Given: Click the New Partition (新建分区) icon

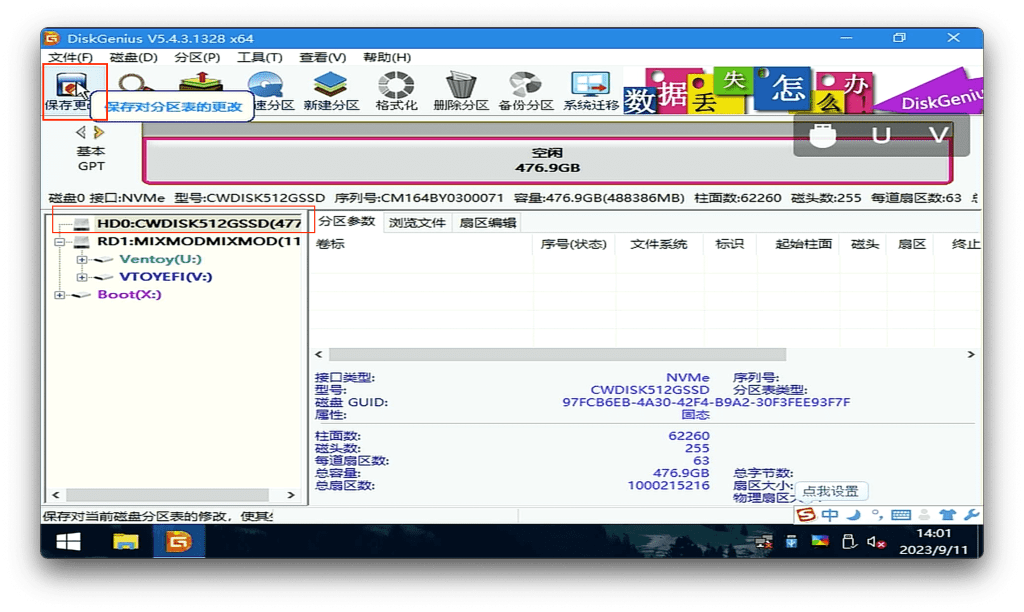Looking at the screenshot, I should tap(331, 90).
